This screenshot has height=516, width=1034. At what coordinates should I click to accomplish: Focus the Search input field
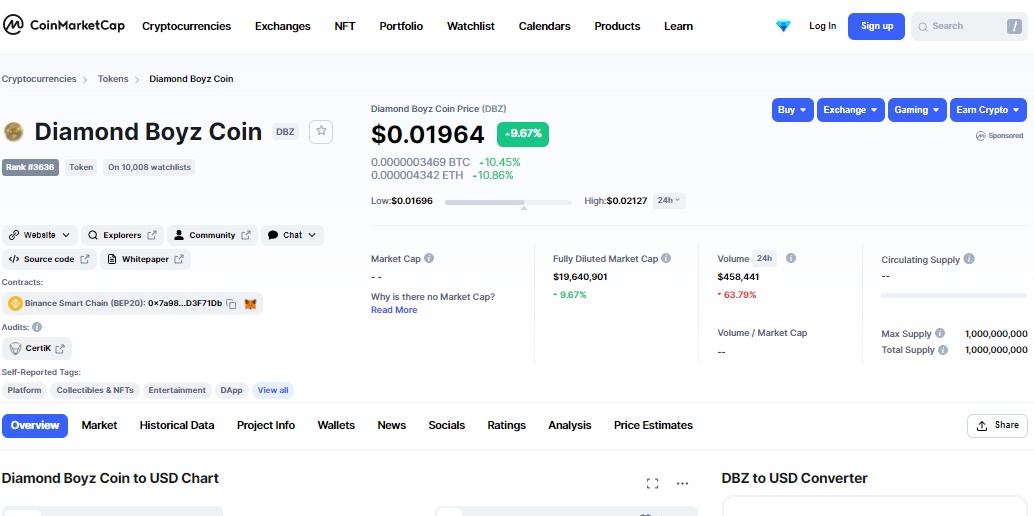pyautogui.click(x=969, y=26)
